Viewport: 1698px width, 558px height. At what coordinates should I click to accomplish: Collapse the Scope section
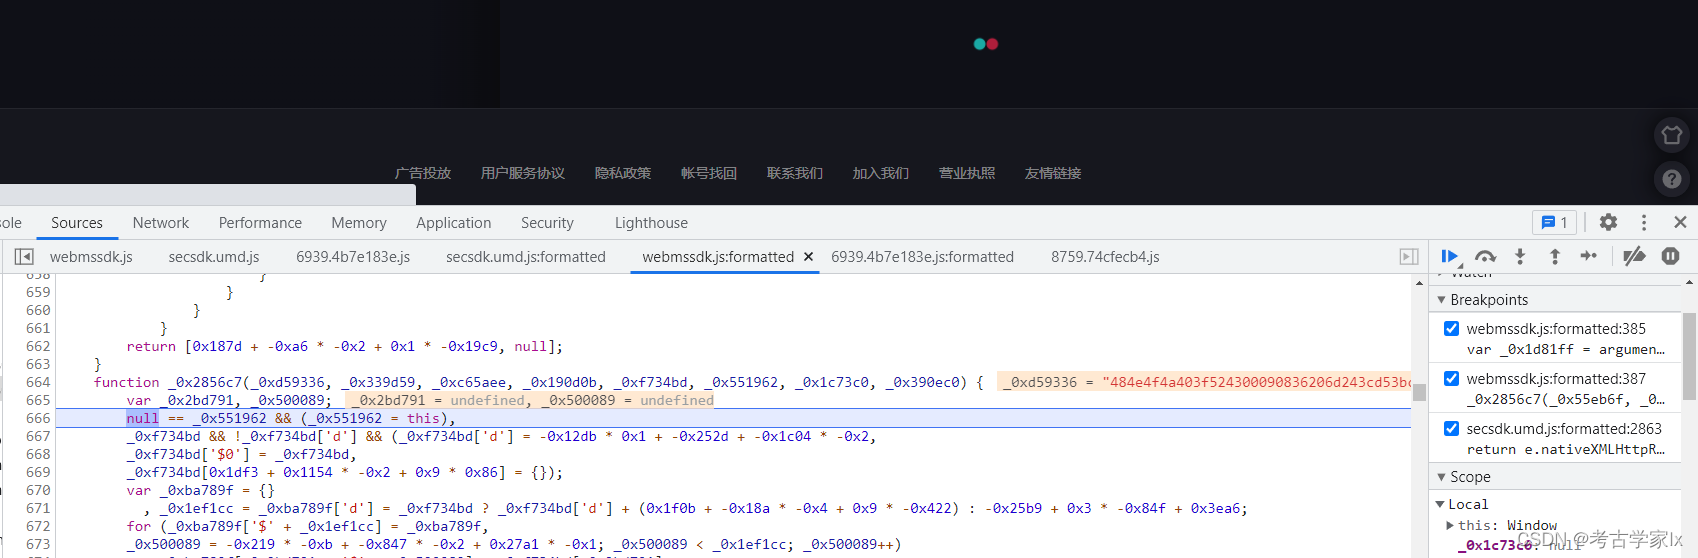[x=1442, y=477]
